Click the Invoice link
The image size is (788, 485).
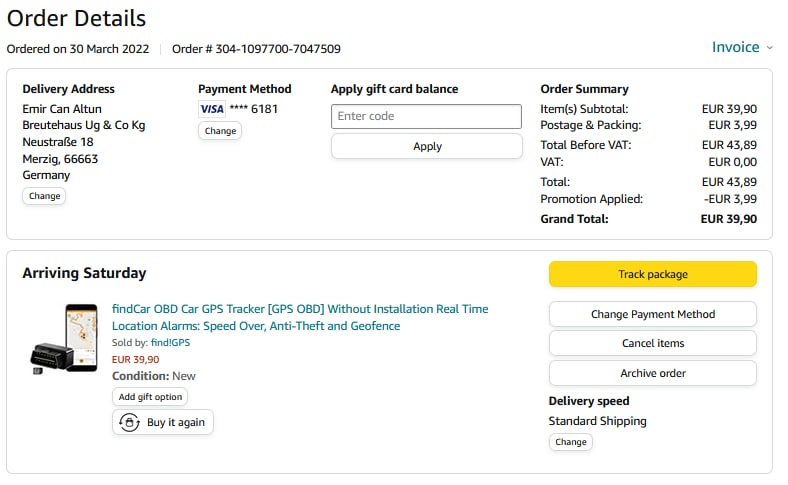(735, 47)
